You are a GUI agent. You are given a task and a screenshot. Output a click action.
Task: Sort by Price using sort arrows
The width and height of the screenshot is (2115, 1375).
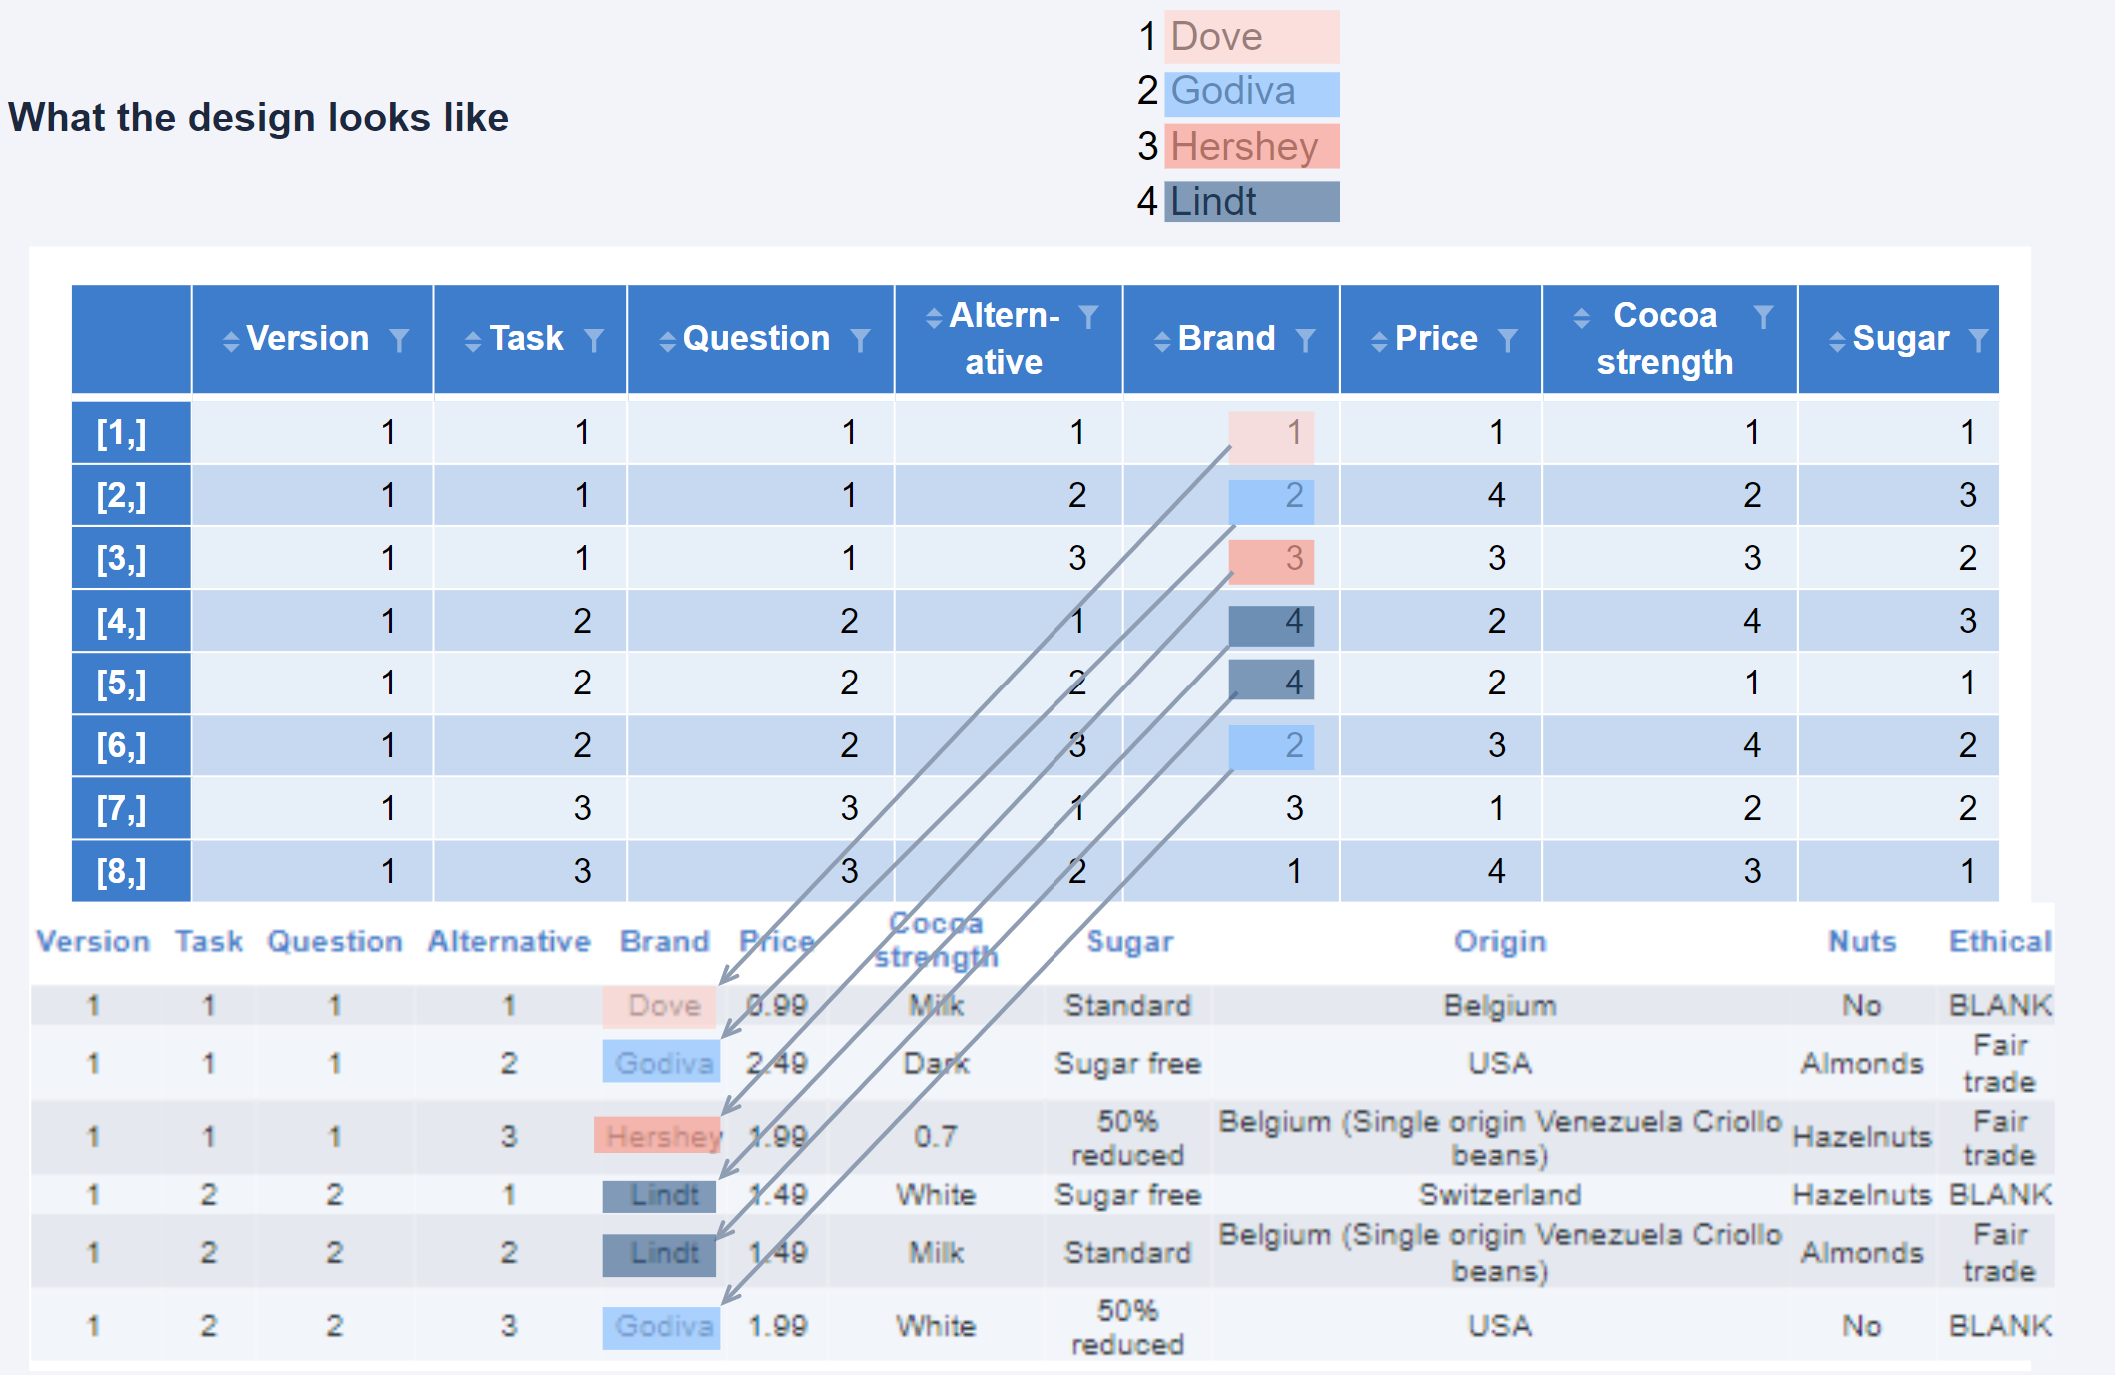1379,341
